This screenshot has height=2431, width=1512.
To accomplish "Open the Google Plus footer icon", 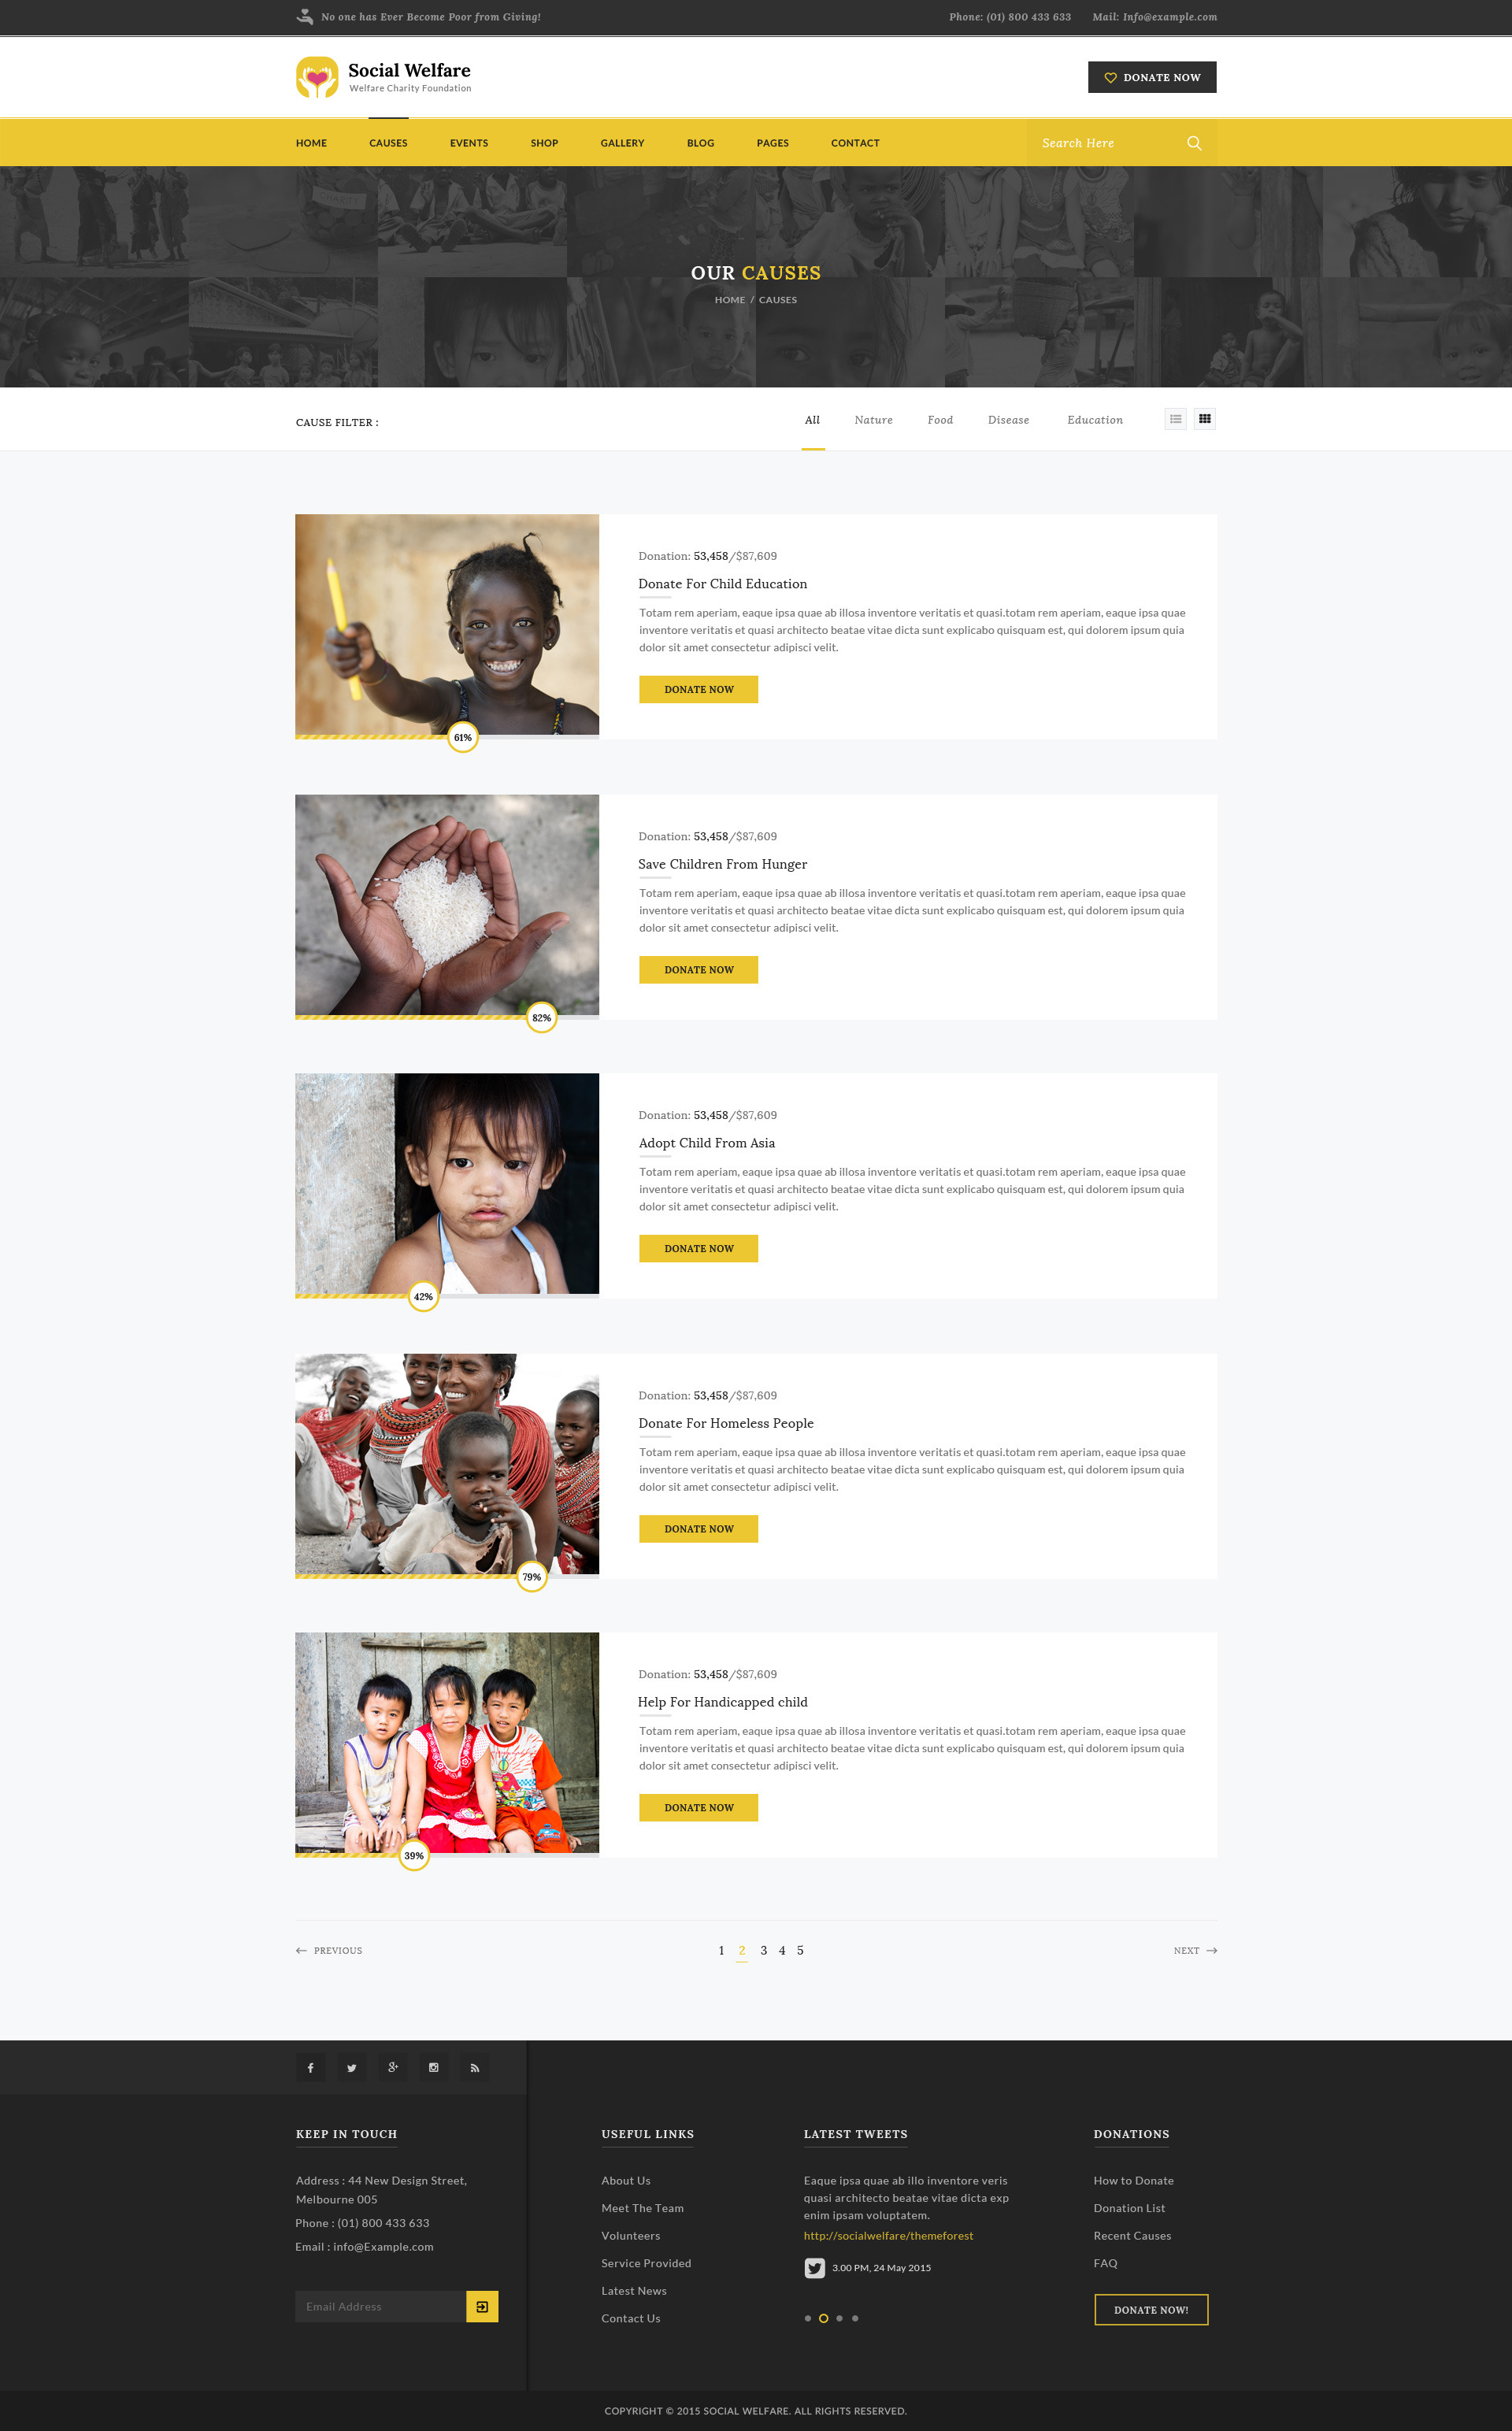I will pos(393,2067).
